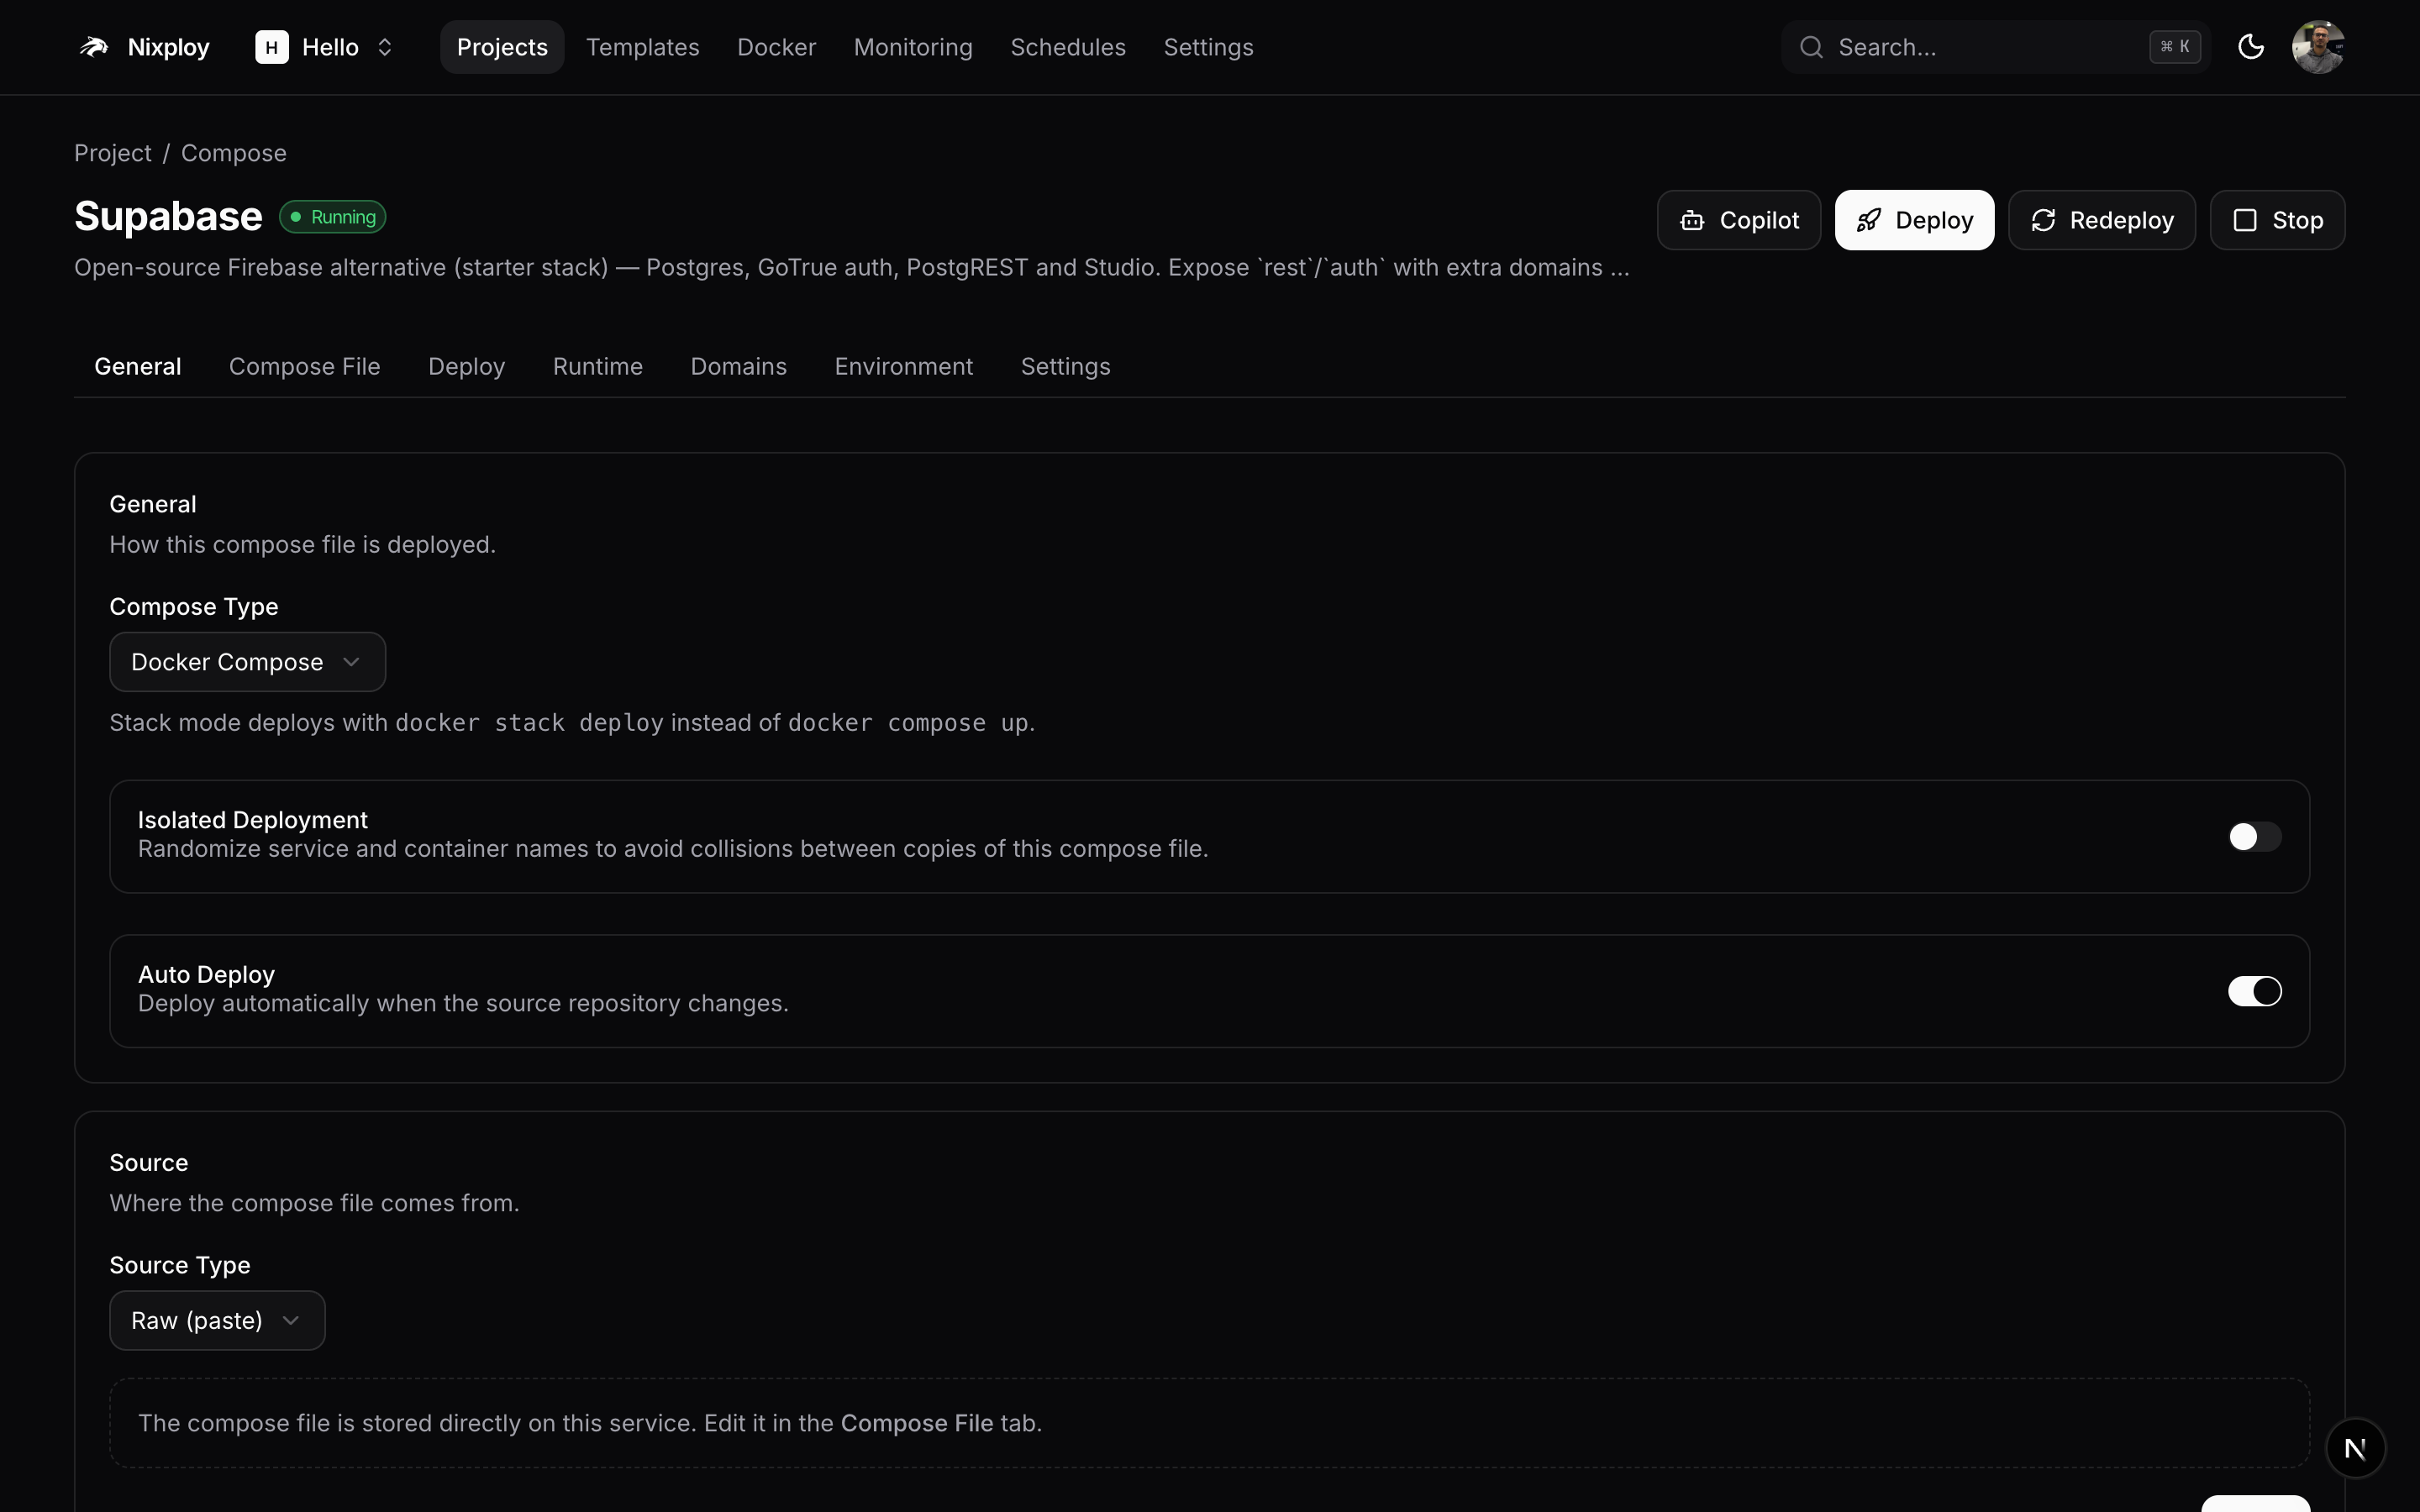Turn off the Auto Deploy switch
This screenshot has width=2420, height=1512.
[2254, 991]
